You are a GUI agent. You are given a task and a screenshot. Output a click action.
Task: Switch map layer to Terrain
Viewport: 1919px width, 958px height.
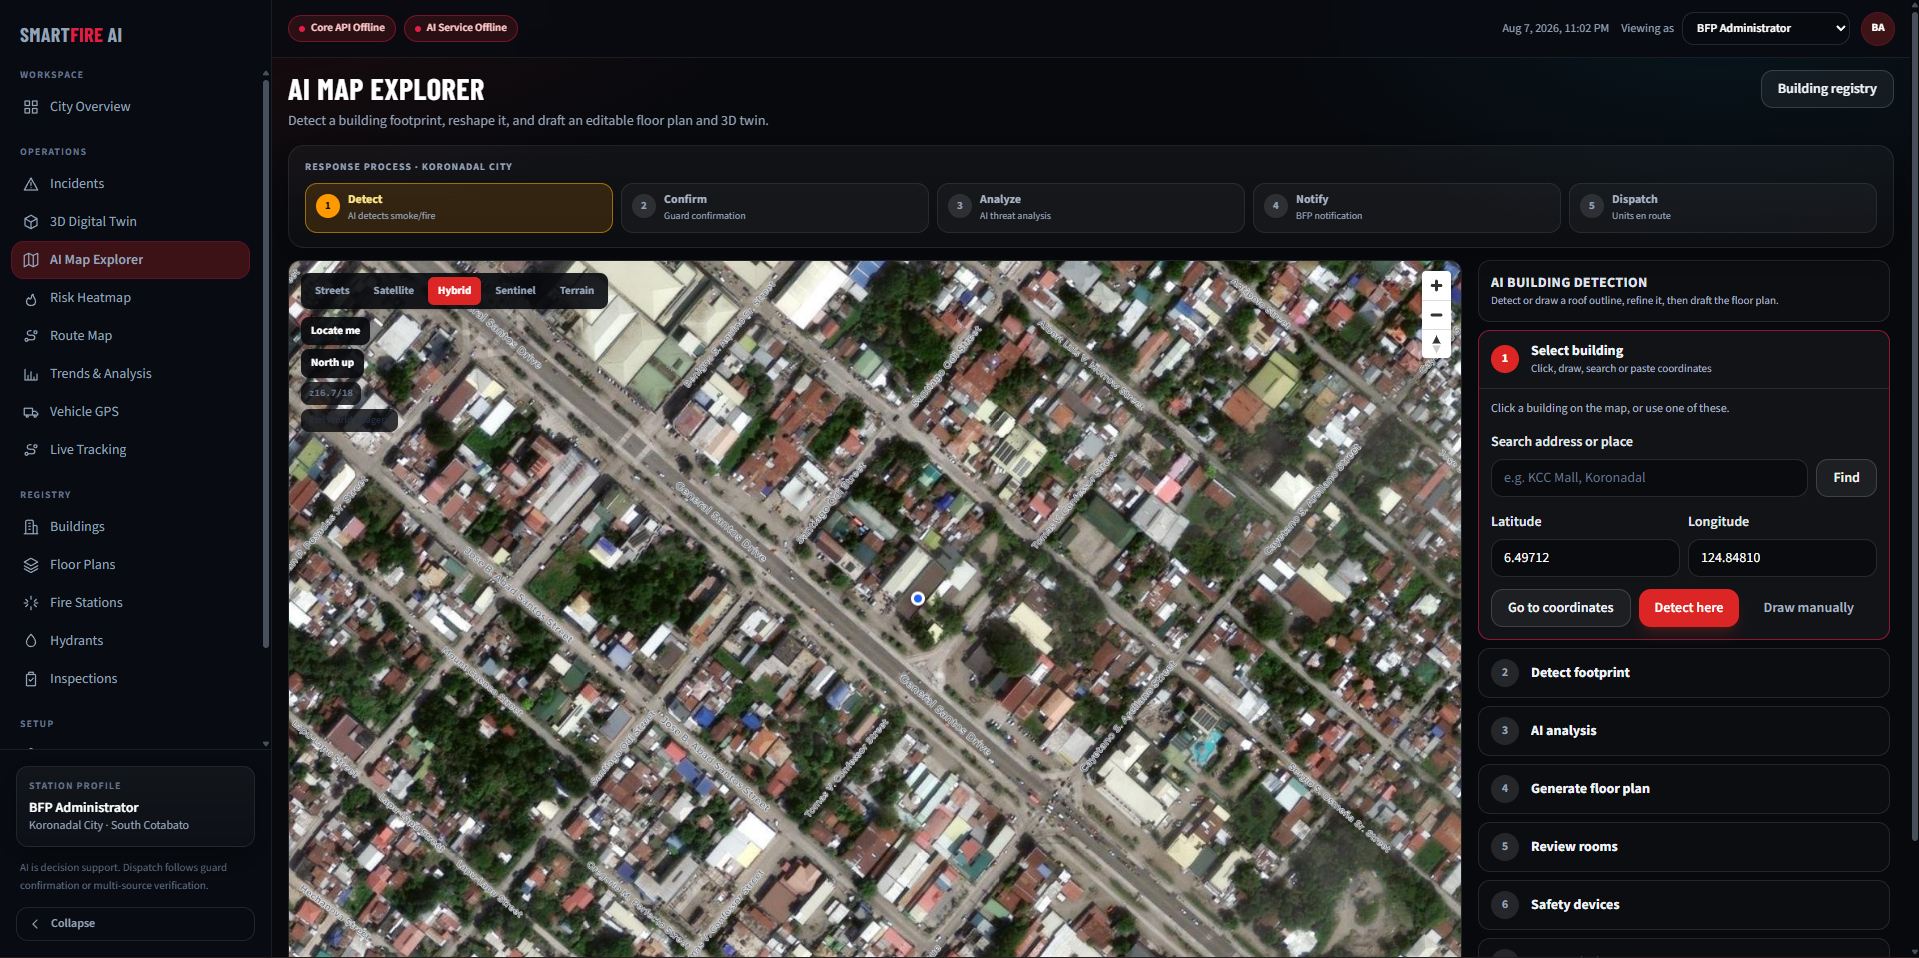pyautogui.click(x=577, y=291)
